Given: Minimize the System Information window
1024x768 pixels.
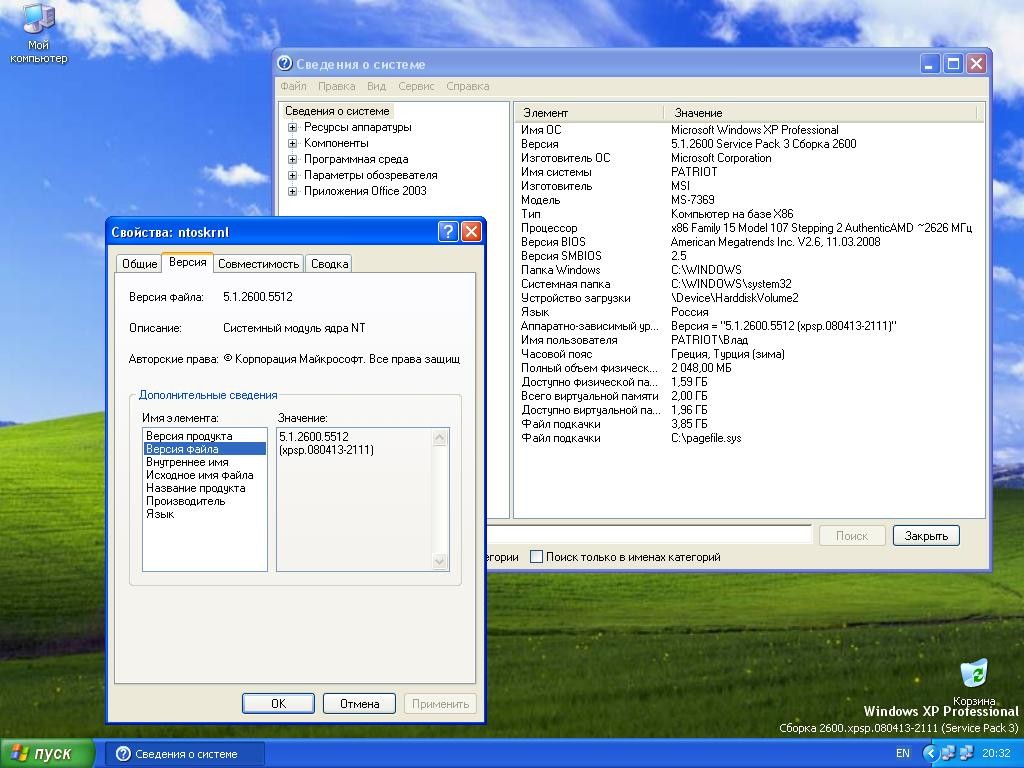Looking at the screenshot, I should click(930, 63).
